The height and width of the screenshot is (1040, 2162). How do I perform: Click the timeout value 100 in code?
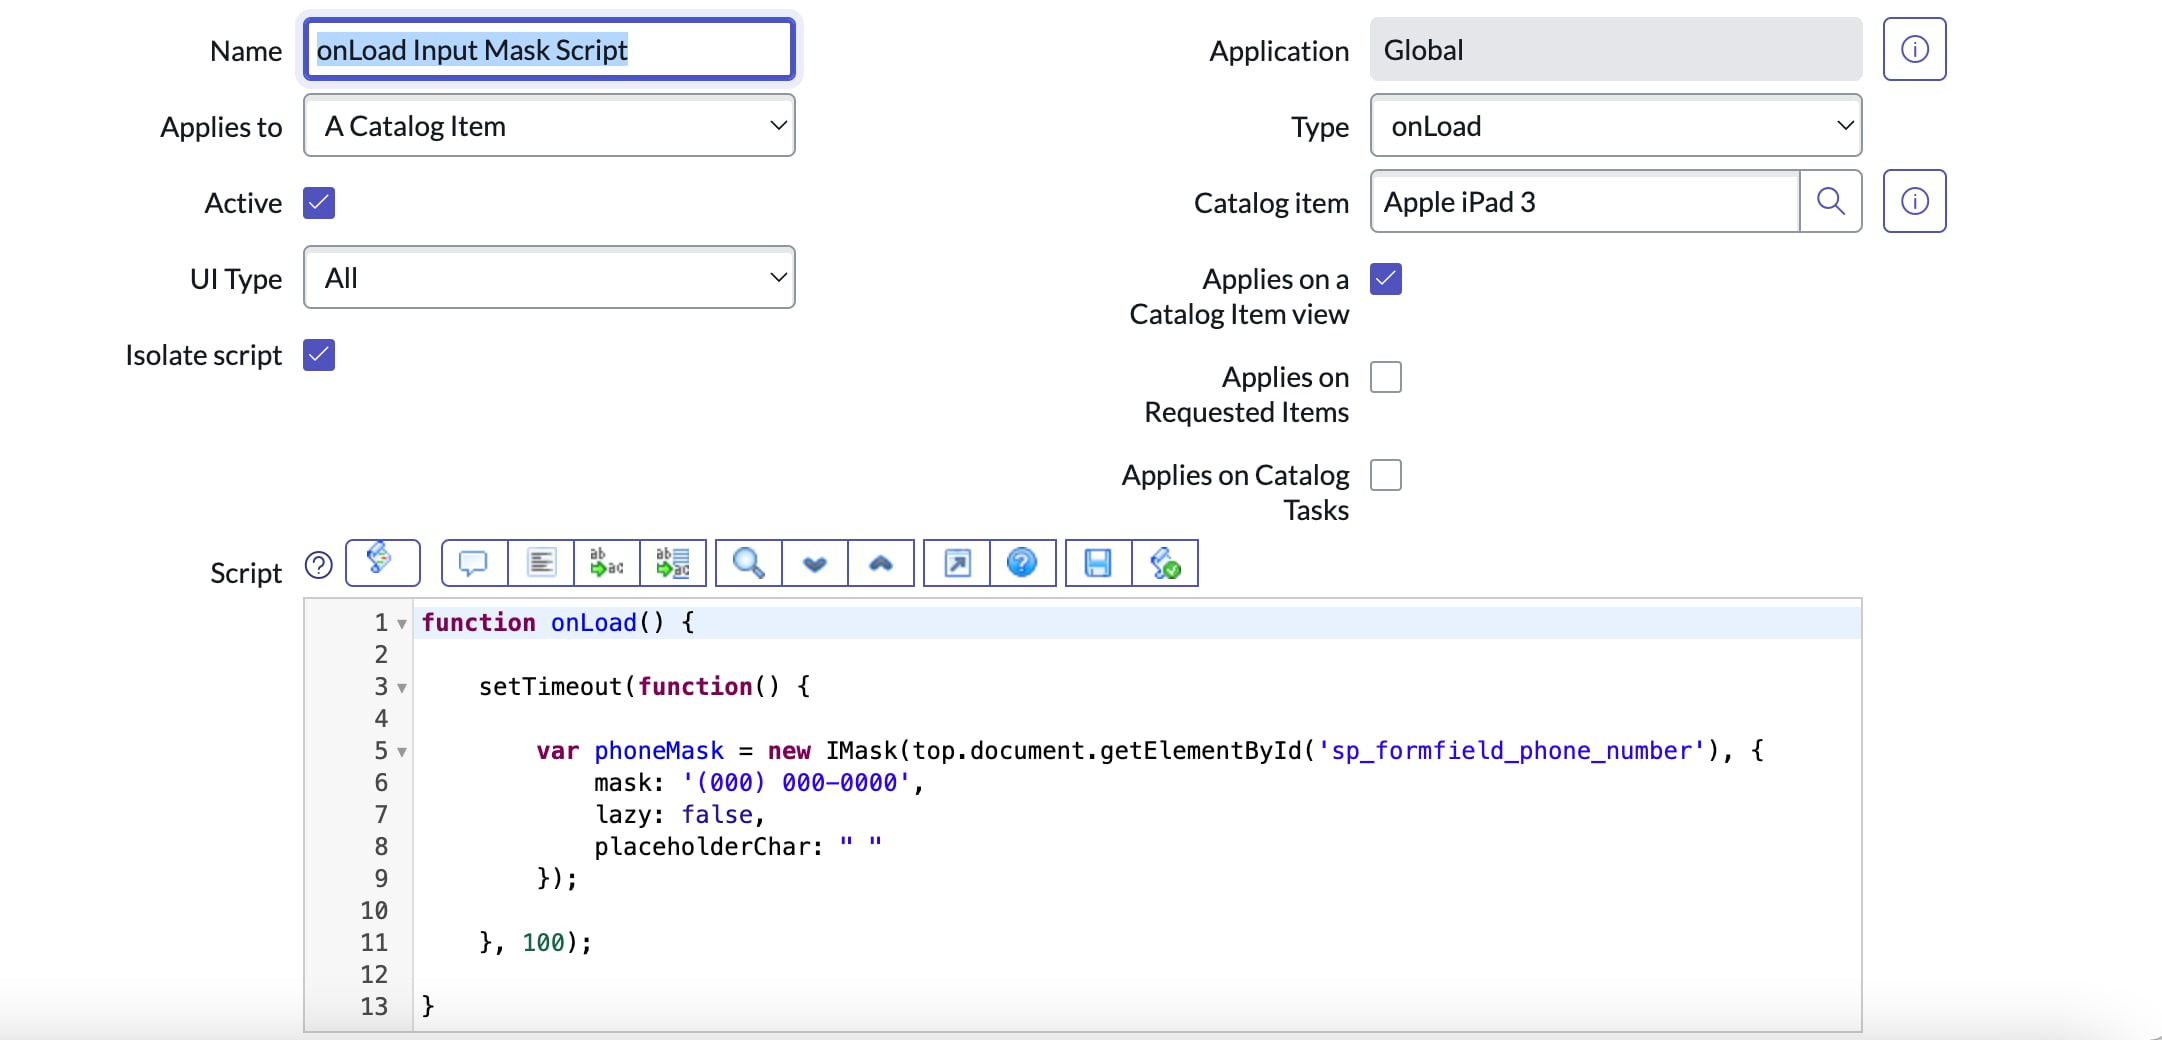[x=543, y=943]
